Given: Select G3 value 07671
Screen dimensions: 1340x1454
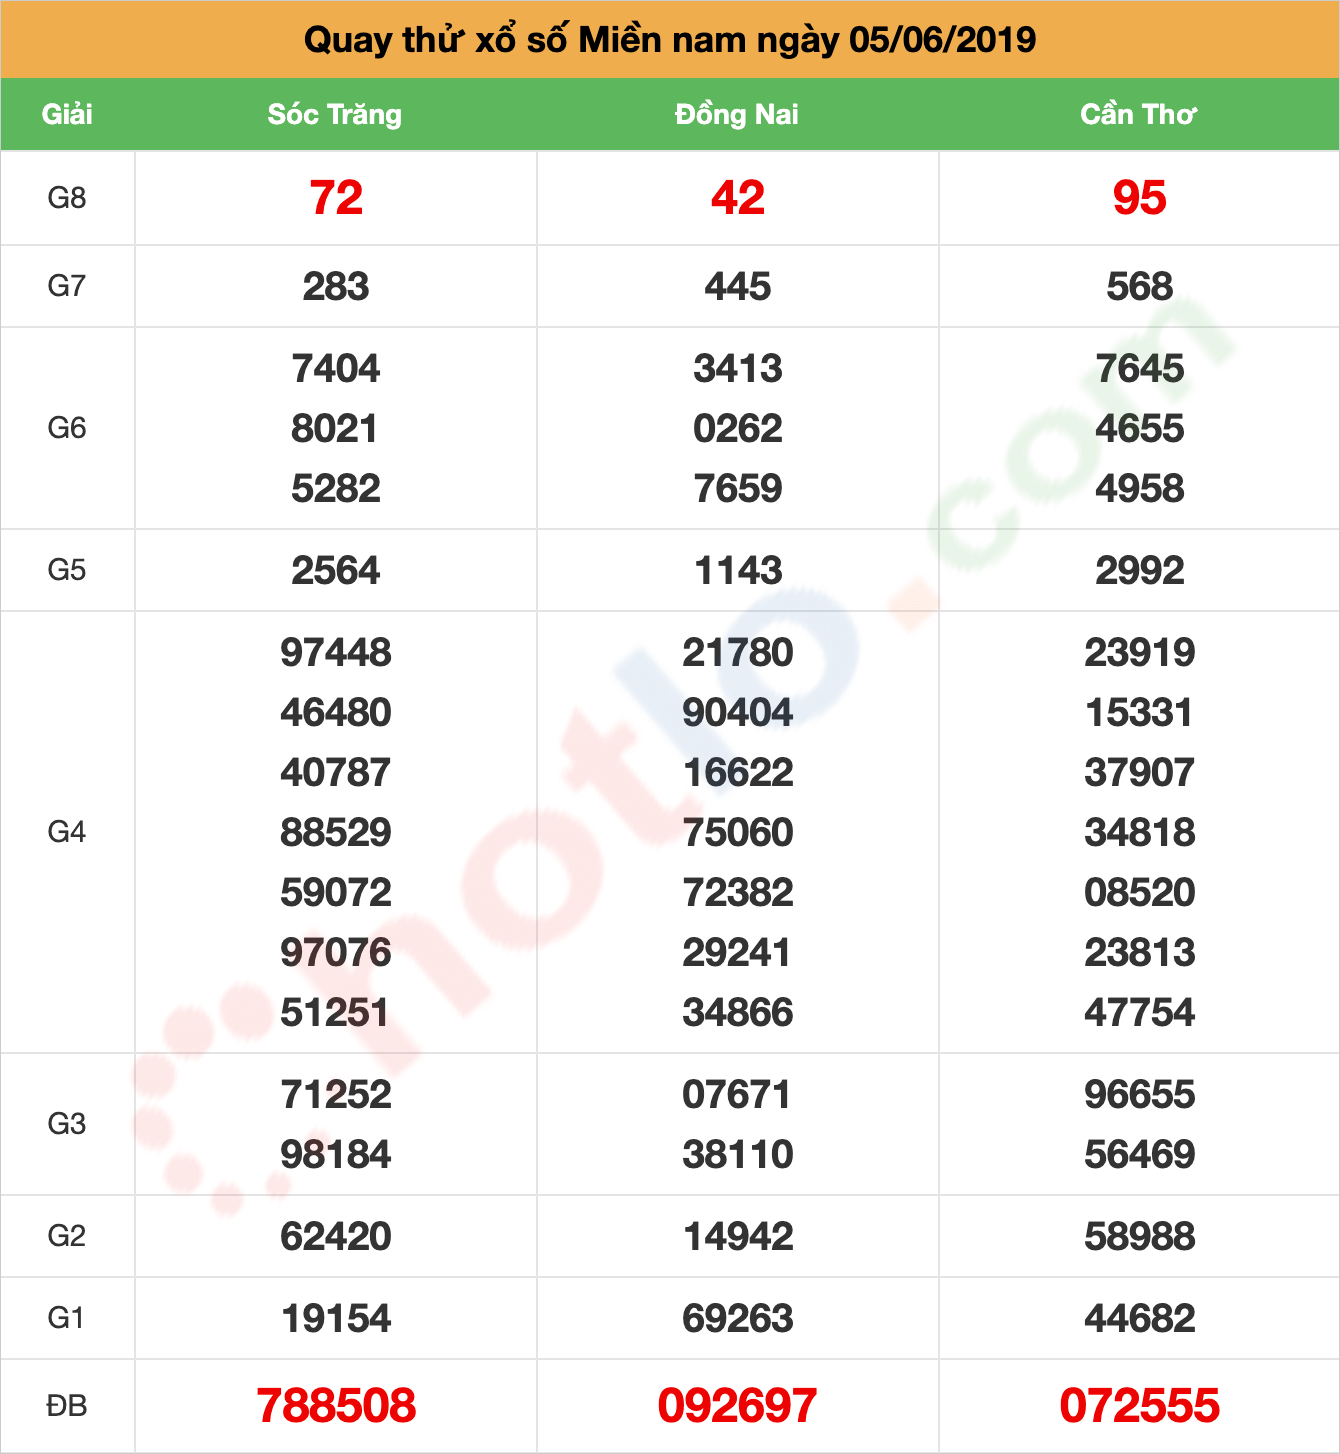Looking at the screenshot, I should click(x=737, y=1095).
